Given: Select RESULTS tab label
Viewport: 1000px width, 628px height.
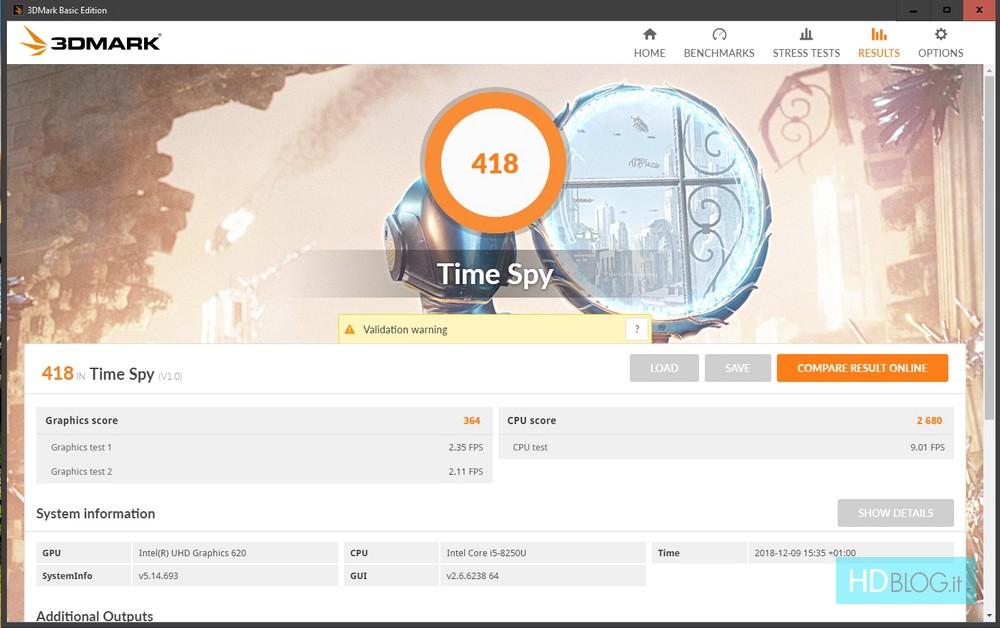Looking at the screenshot, I should click(879, 53).
